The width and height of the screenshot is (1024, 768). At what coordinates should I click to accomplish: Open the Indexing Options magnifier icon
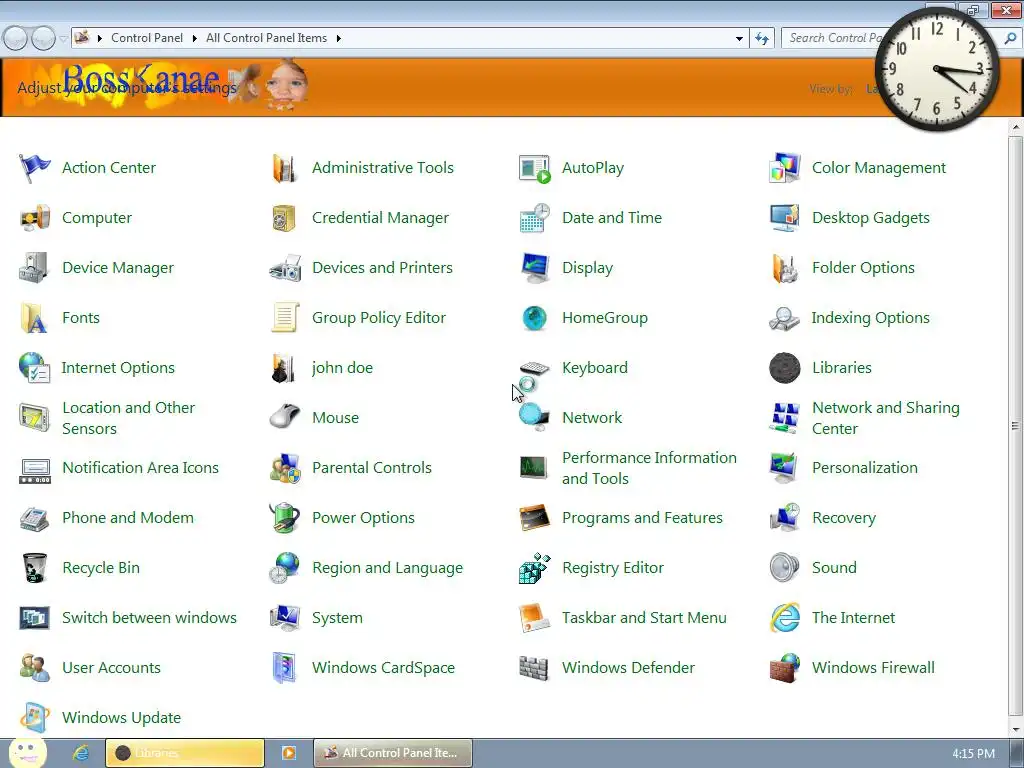[x=784, y=318]
